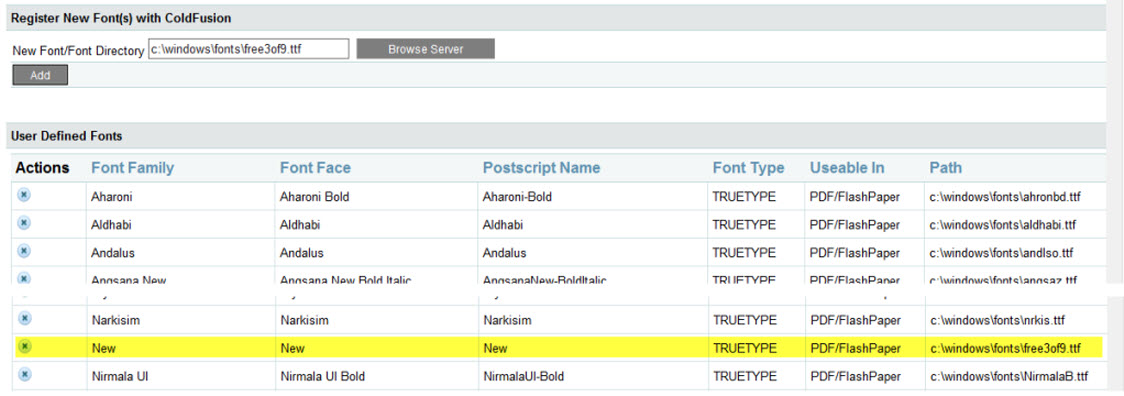Click the Browse Server button
Screen dimensions: 1124x396
click(x=425, y=49)
